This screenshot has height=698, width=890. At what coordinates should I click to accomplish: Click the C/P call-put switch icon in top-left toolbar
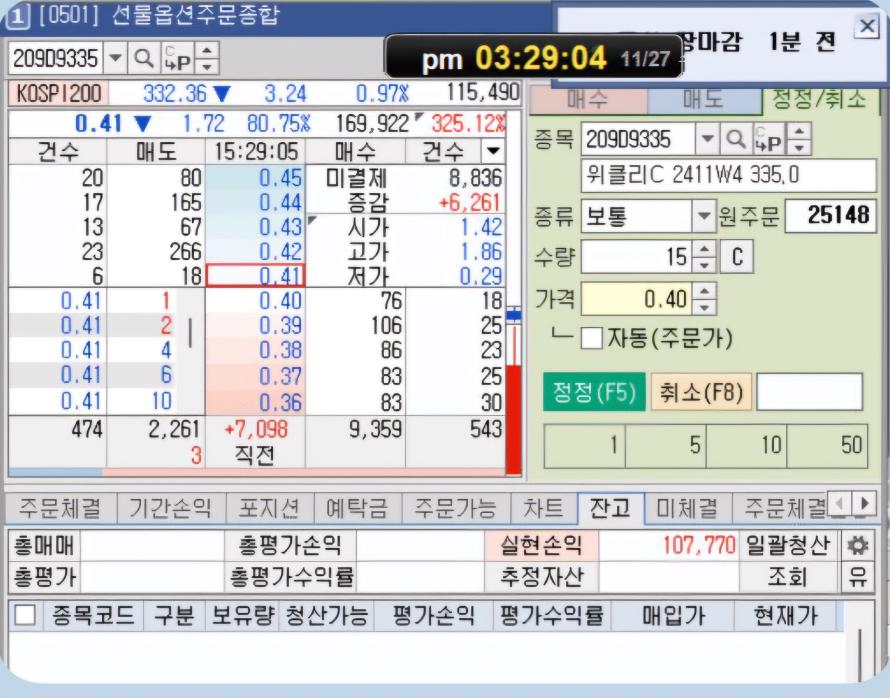pos(178,58)
